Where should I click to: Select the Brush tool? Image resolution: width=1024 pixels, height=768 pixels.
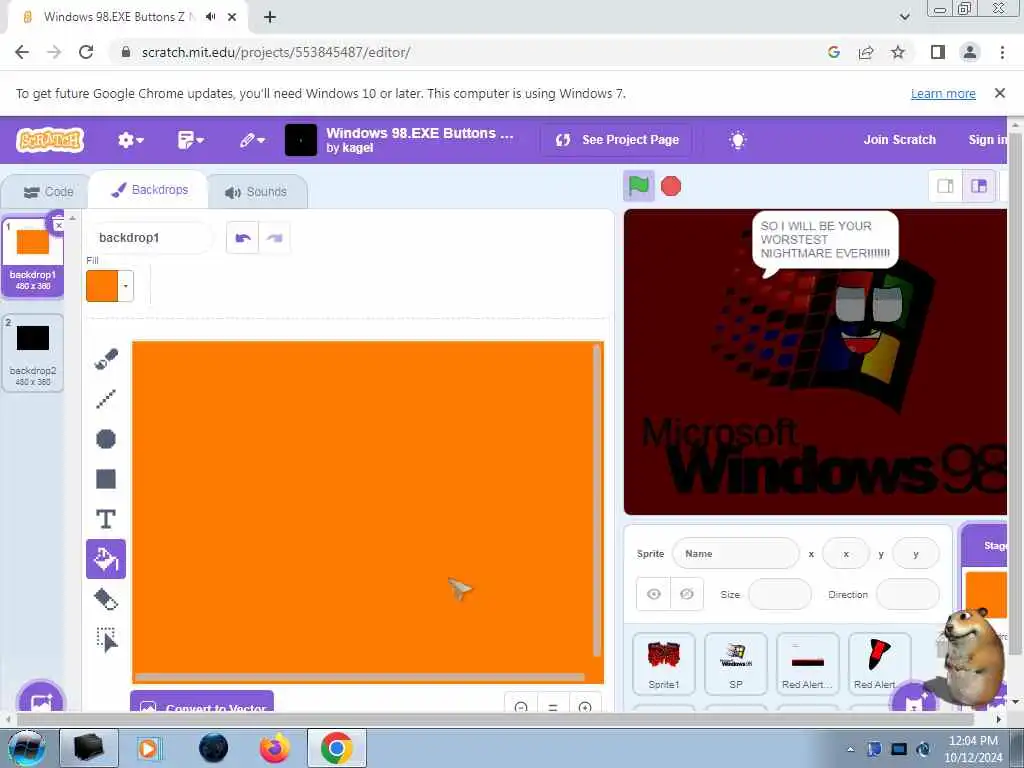(106, 359)
